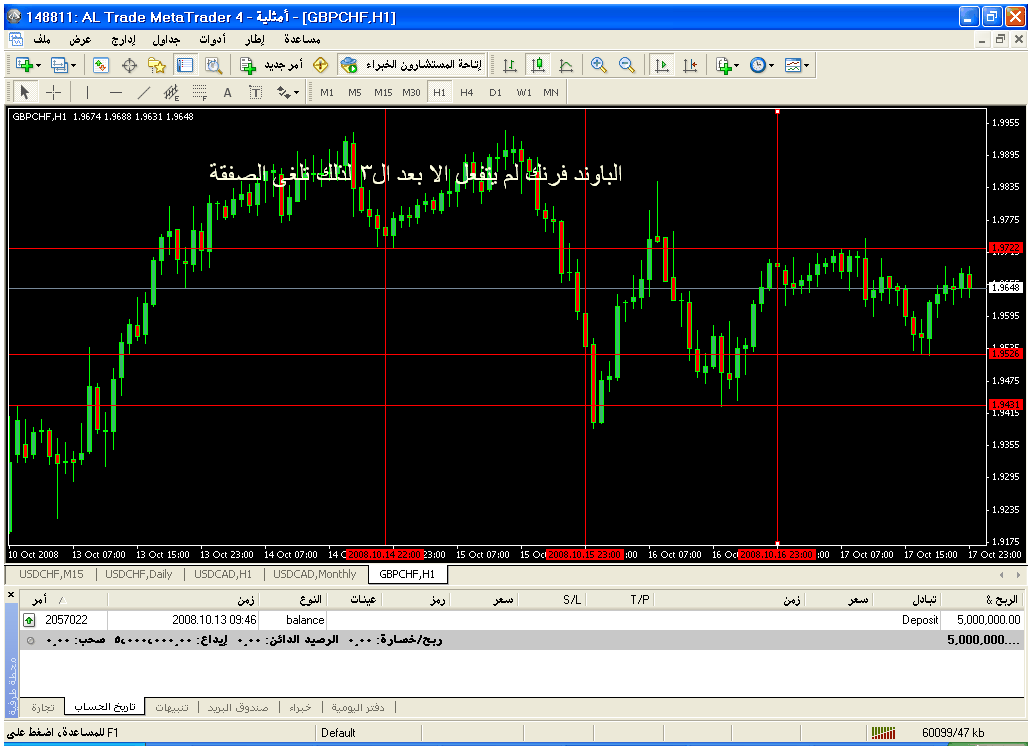Select the Crosshair cursor tool
1032x746 pixels.
coord(54,92)
